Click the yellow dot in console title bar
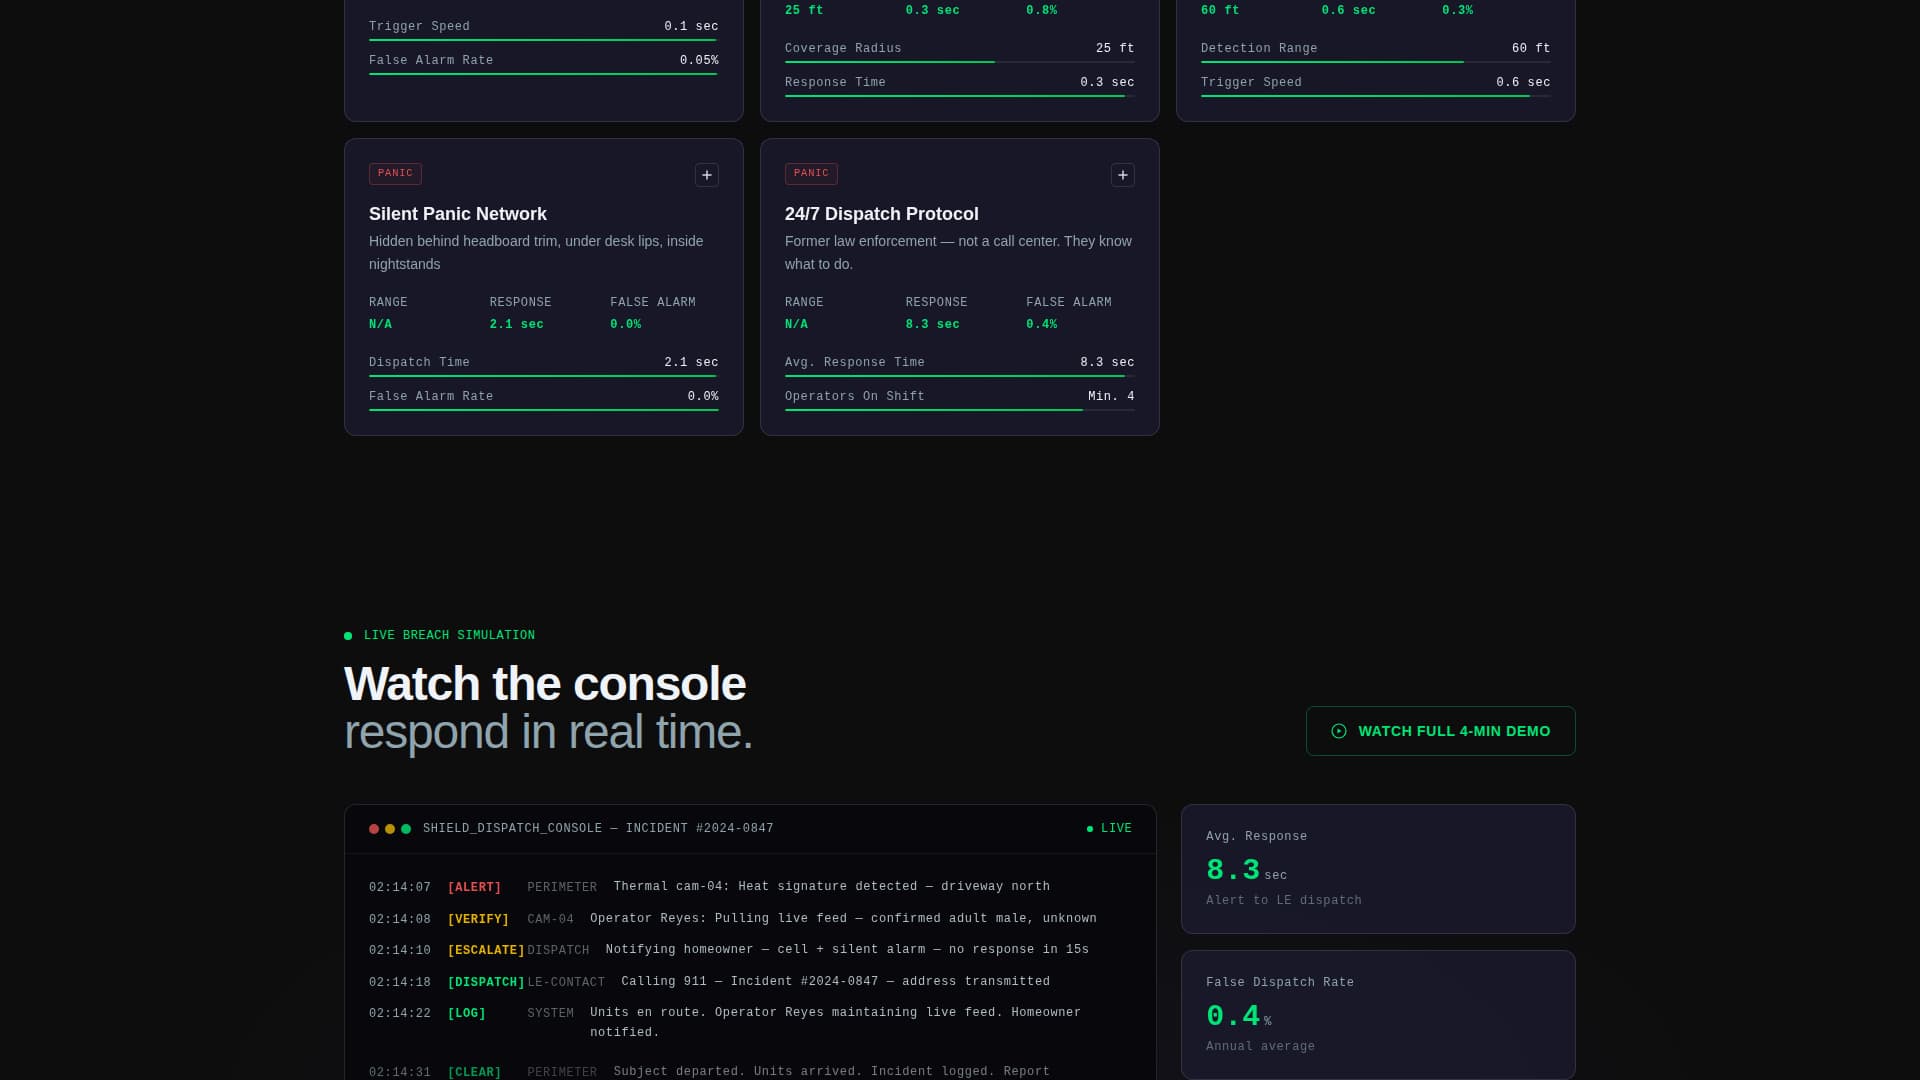This screenshot has height=1080, width=1920. point(390,829)
